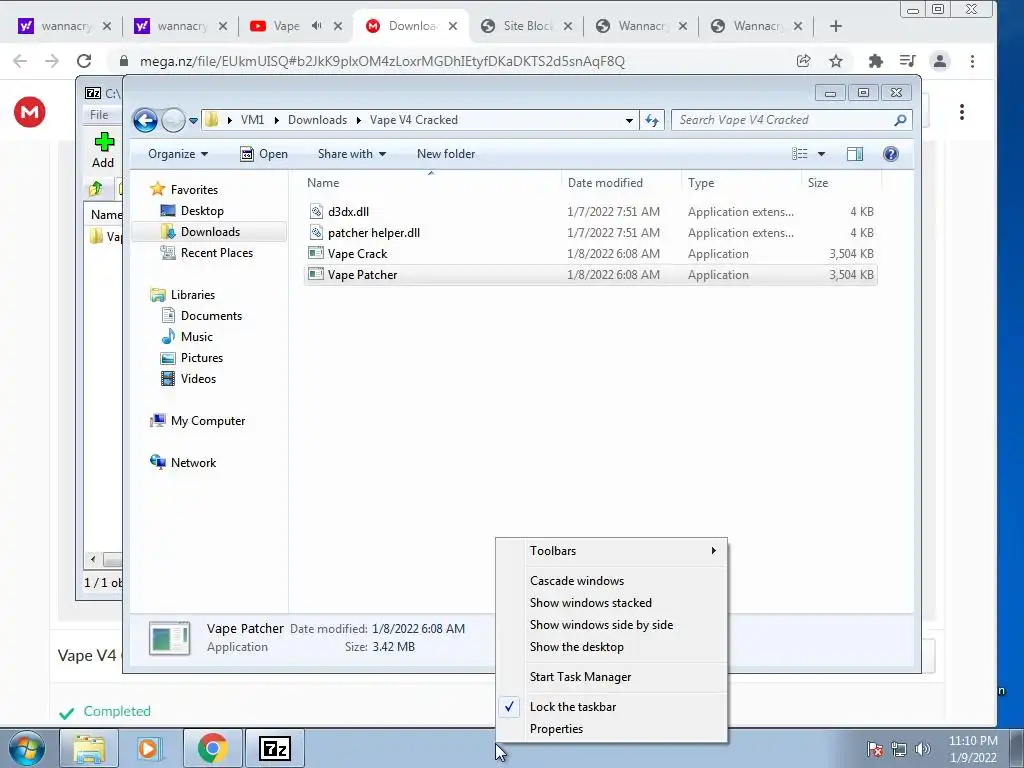Viewport: 1024px width, 768px height.
Task: Open Windows Media Player from taskbar
Action: [x=150, y=748]
